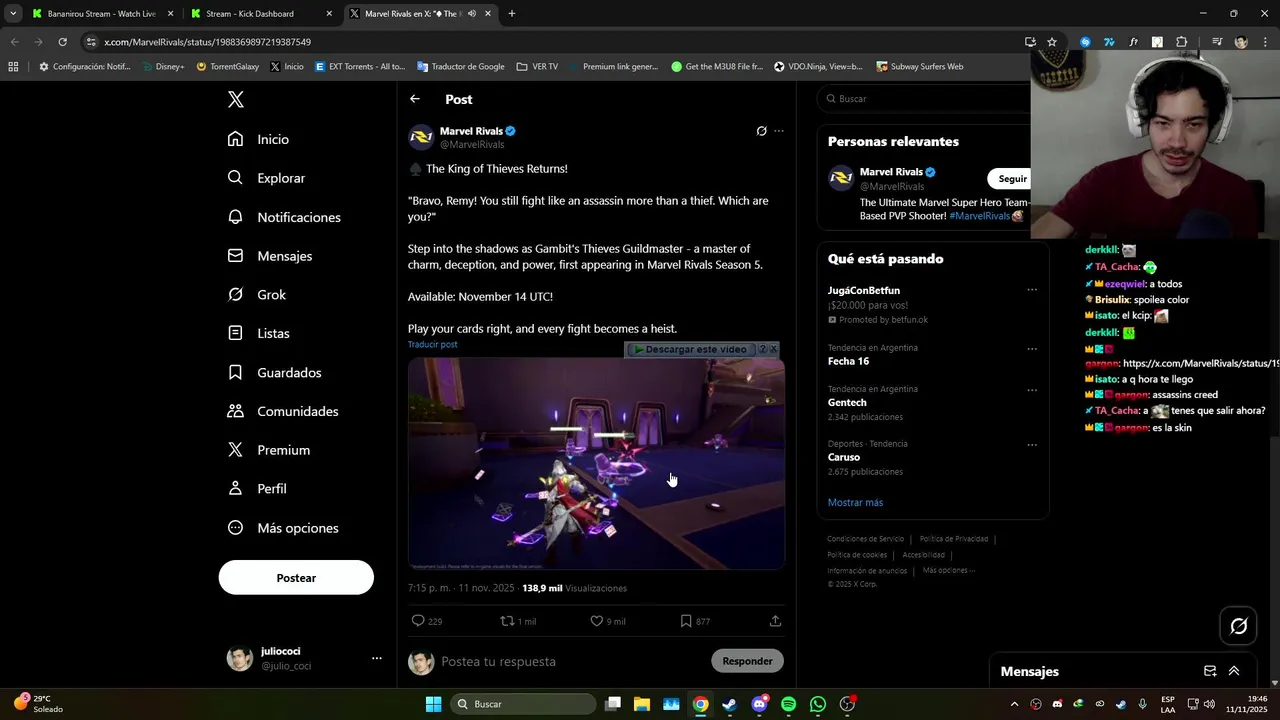This screenshot has height=720, width=1280.
Task: Open the post's three-dot menu
Action: (x=779, y=131)
